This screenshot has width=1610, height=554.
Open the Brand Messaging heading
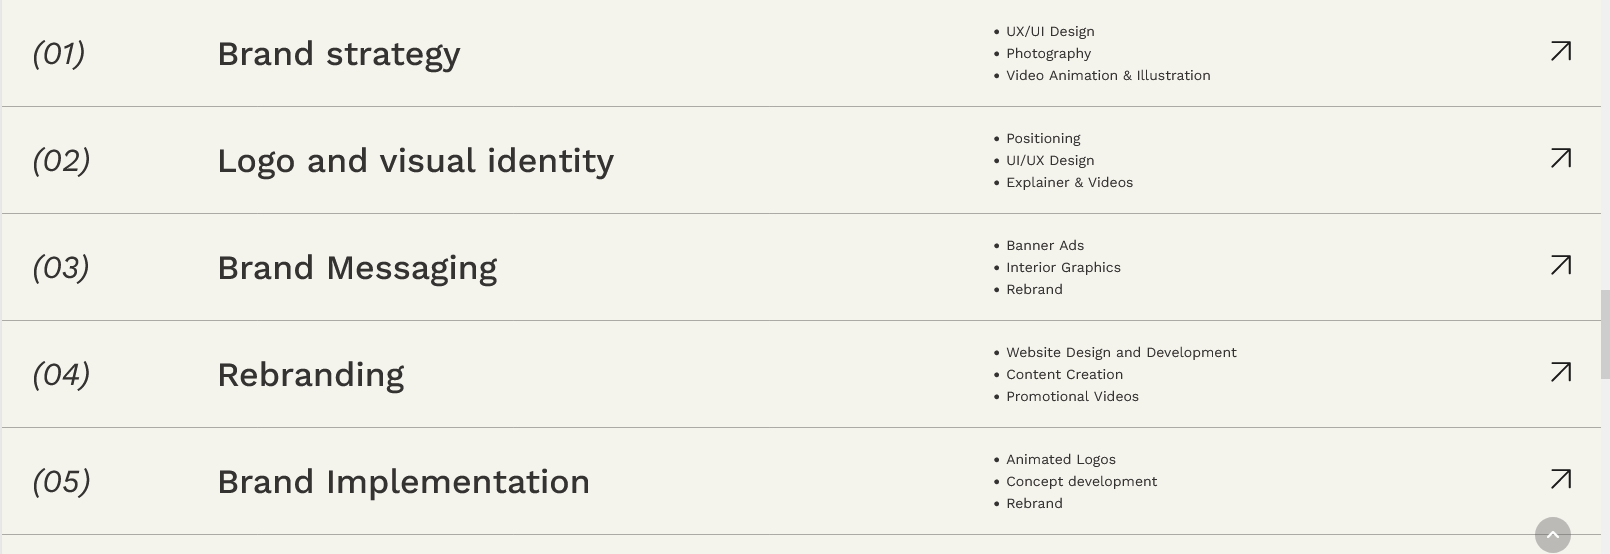pos(357,268)
